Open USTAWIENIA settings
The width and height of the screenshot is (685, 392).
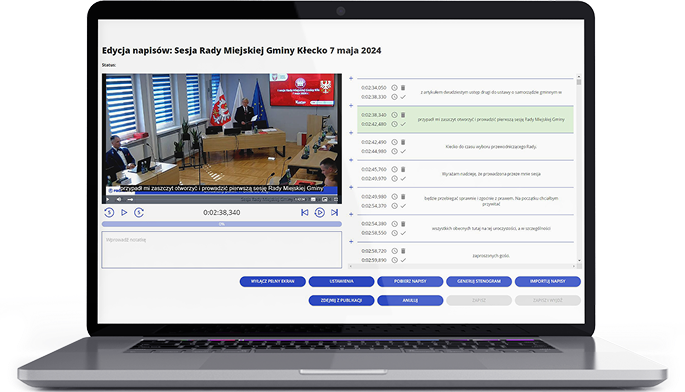[341, 281]
